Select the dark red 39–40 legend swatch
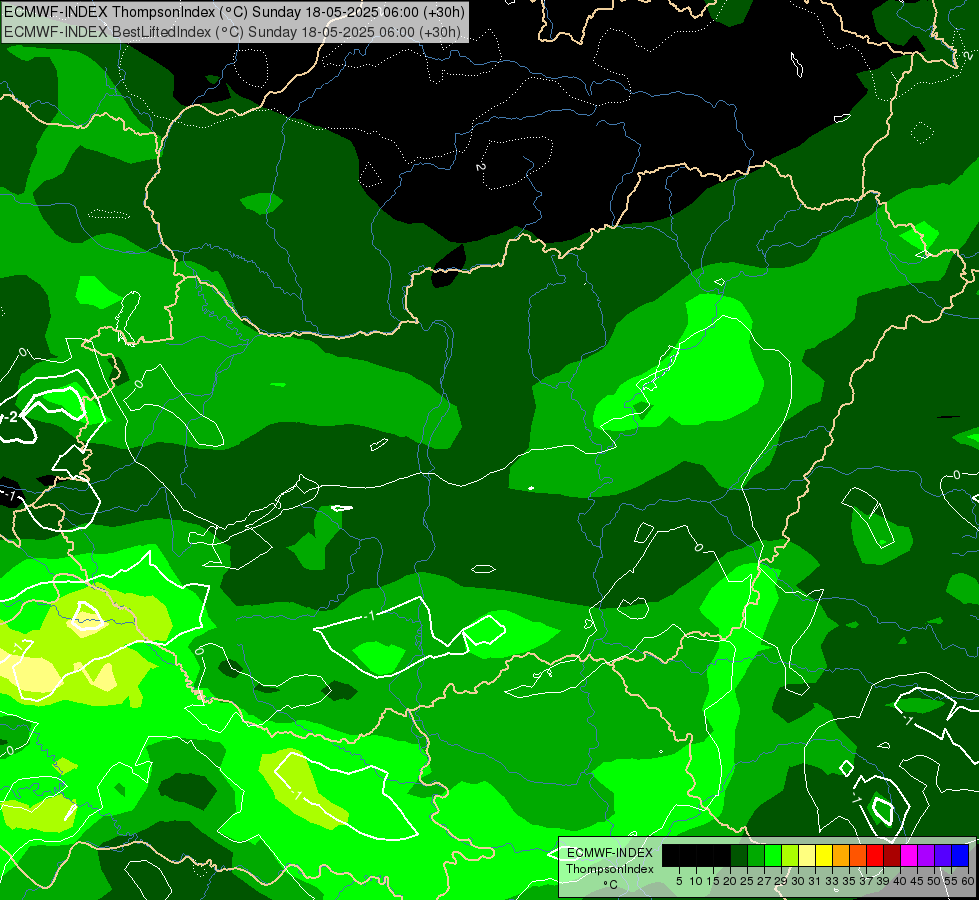979x900 pixels. [892, 855]
